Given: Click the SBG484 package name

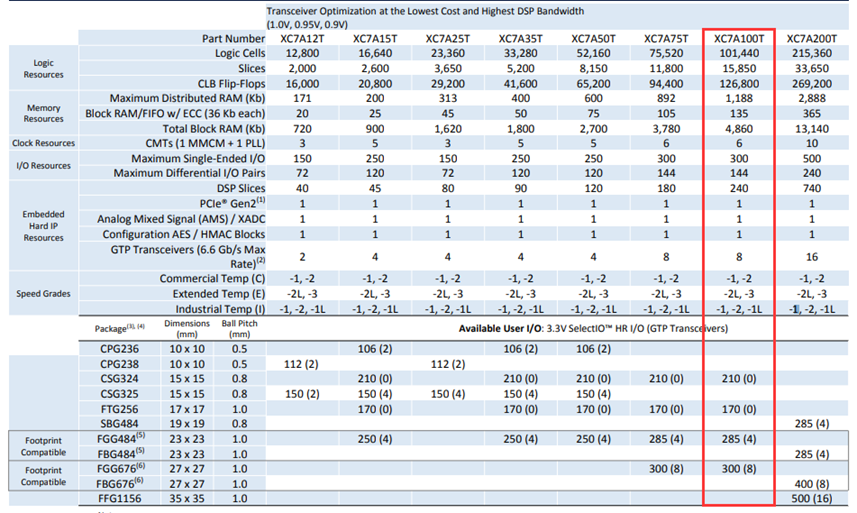Looking at the screenshot, I should click(119, 424).
